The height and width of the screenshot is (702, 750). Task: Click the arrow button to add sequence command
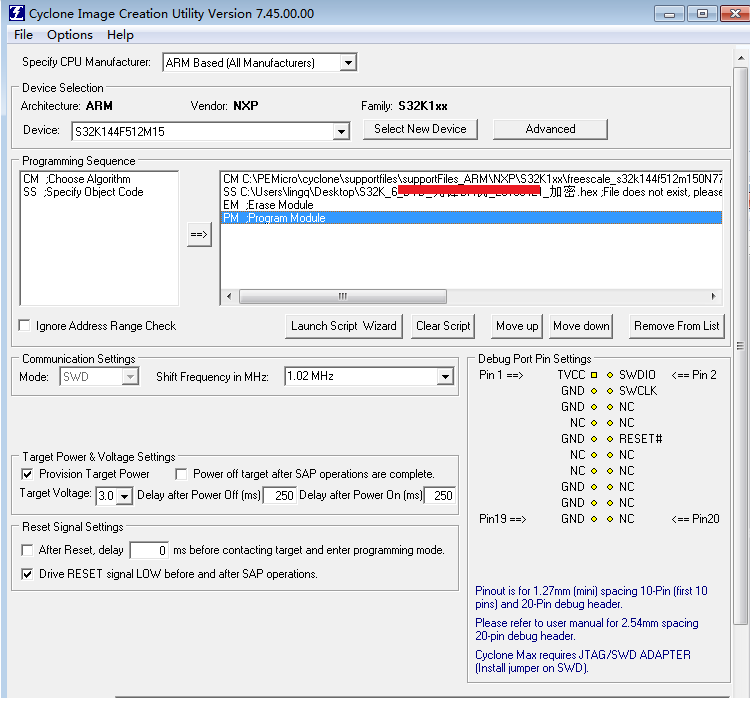199,234
